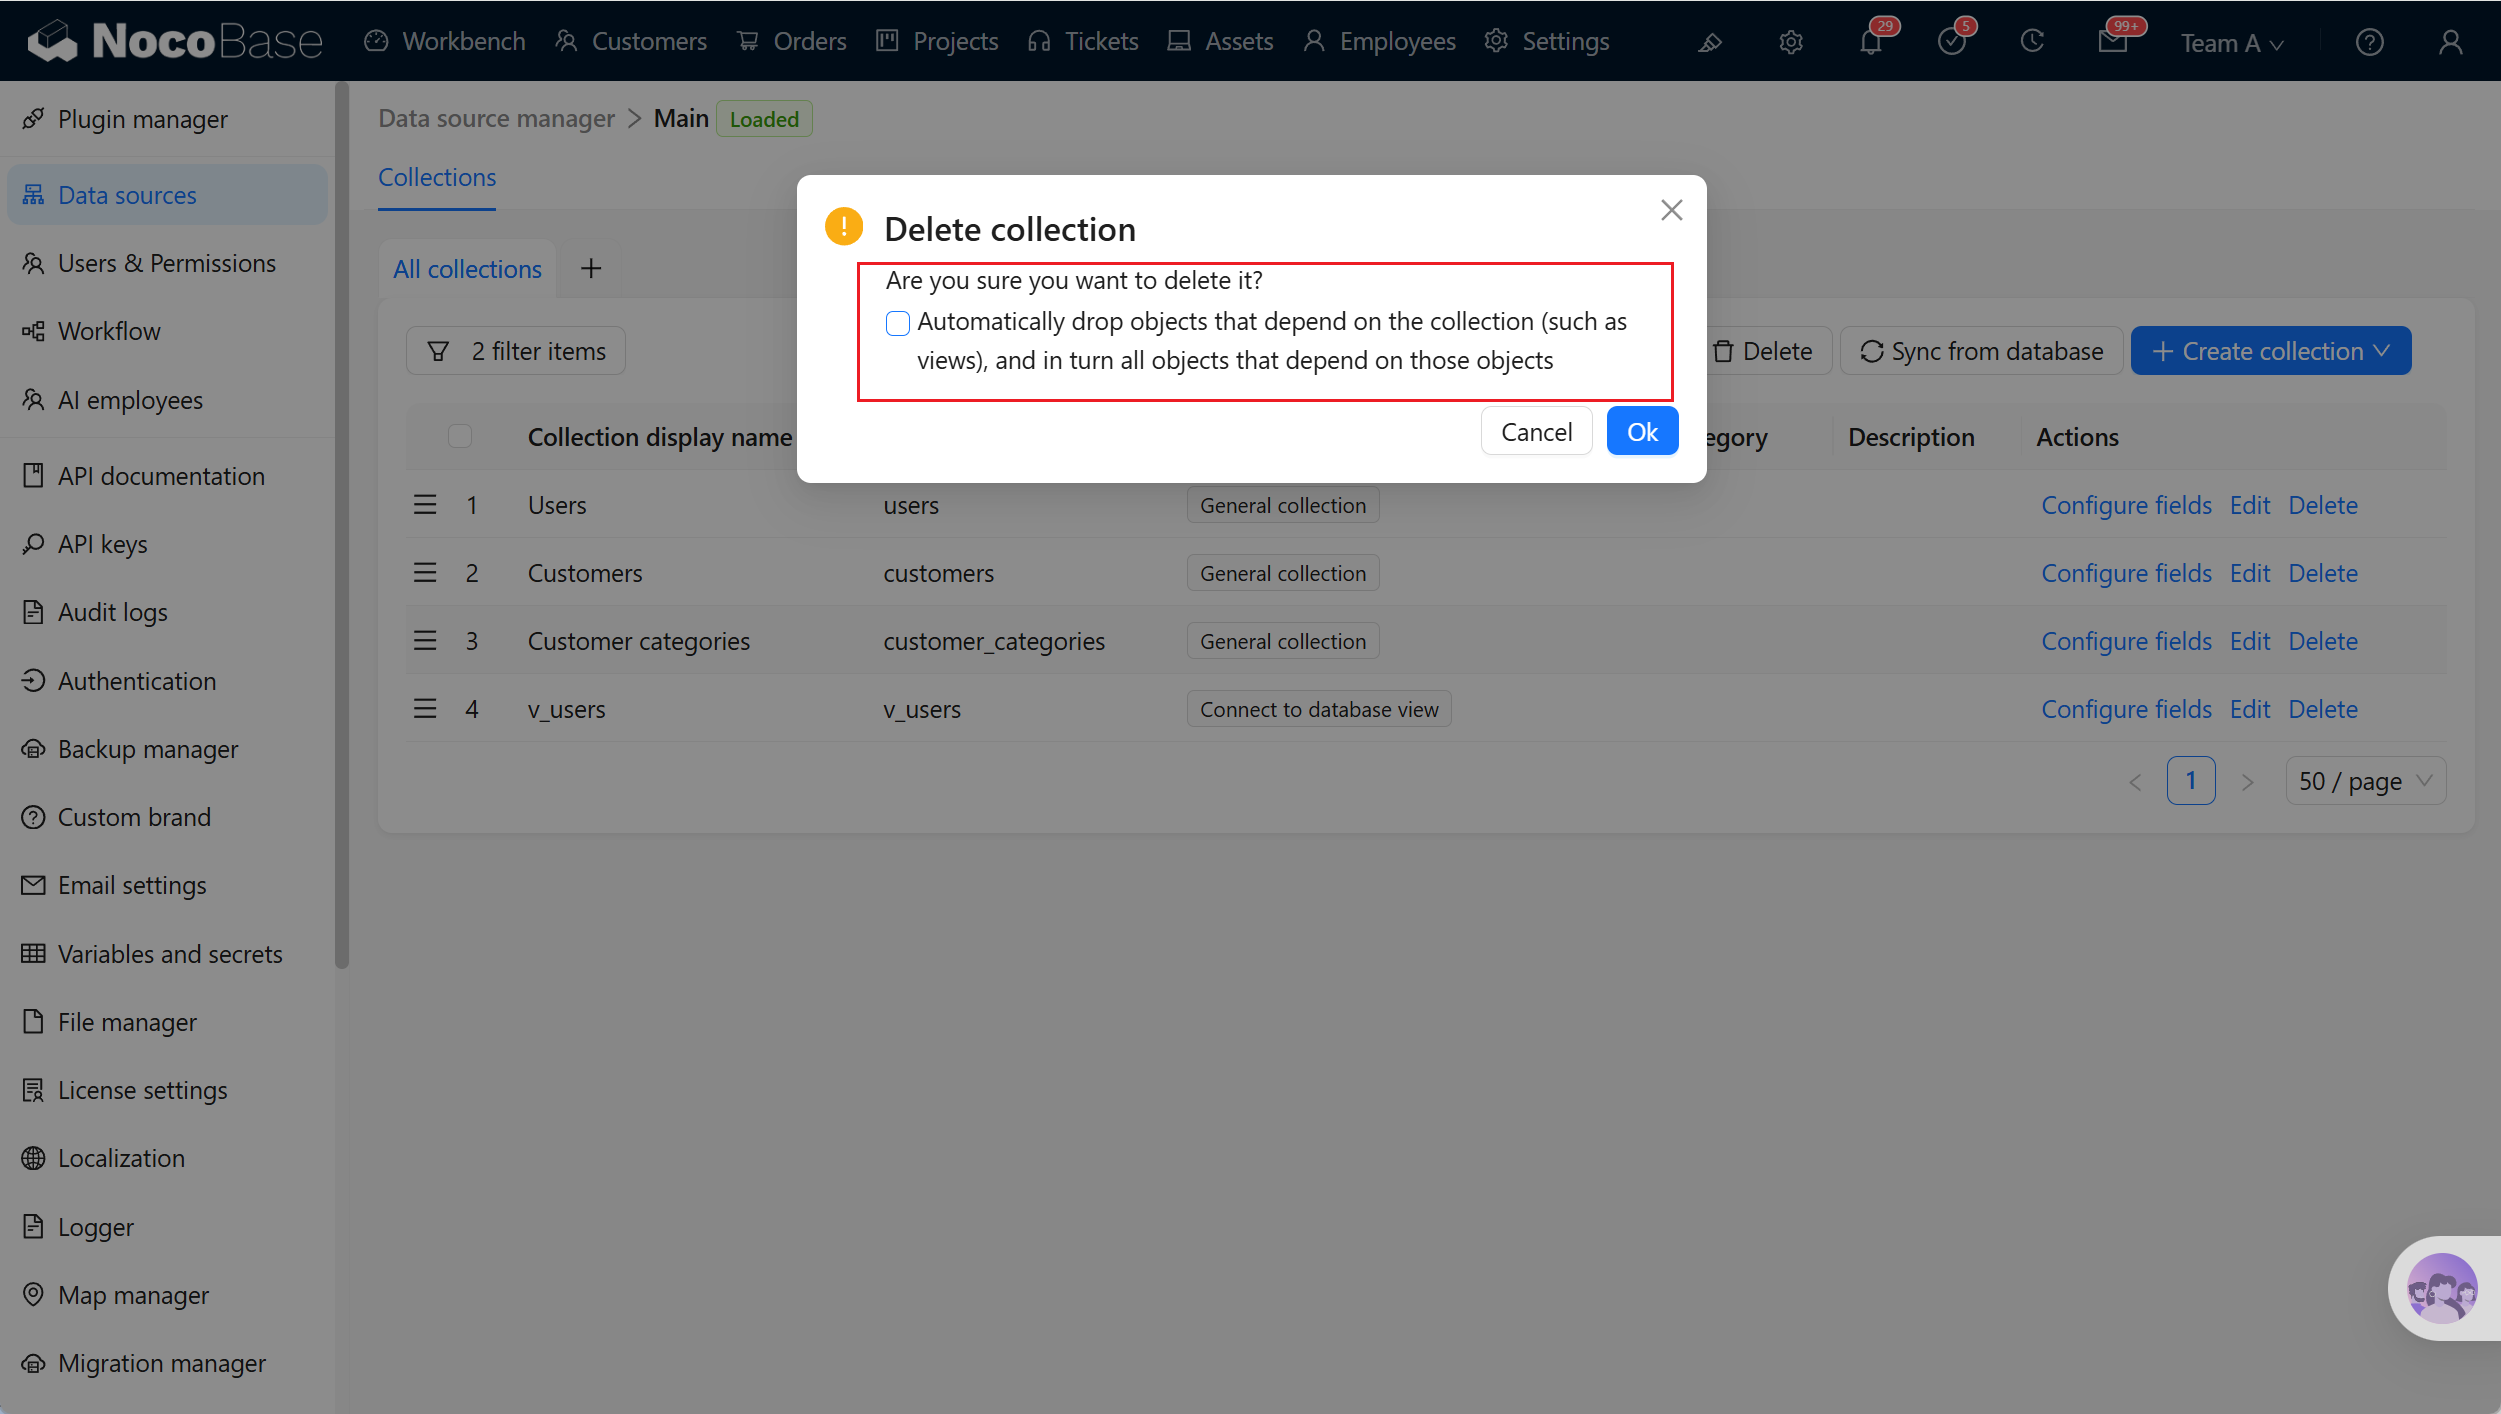Select the All collections tab
The height and width of the screenshot is (1414, 2501).
pos(467,269)
